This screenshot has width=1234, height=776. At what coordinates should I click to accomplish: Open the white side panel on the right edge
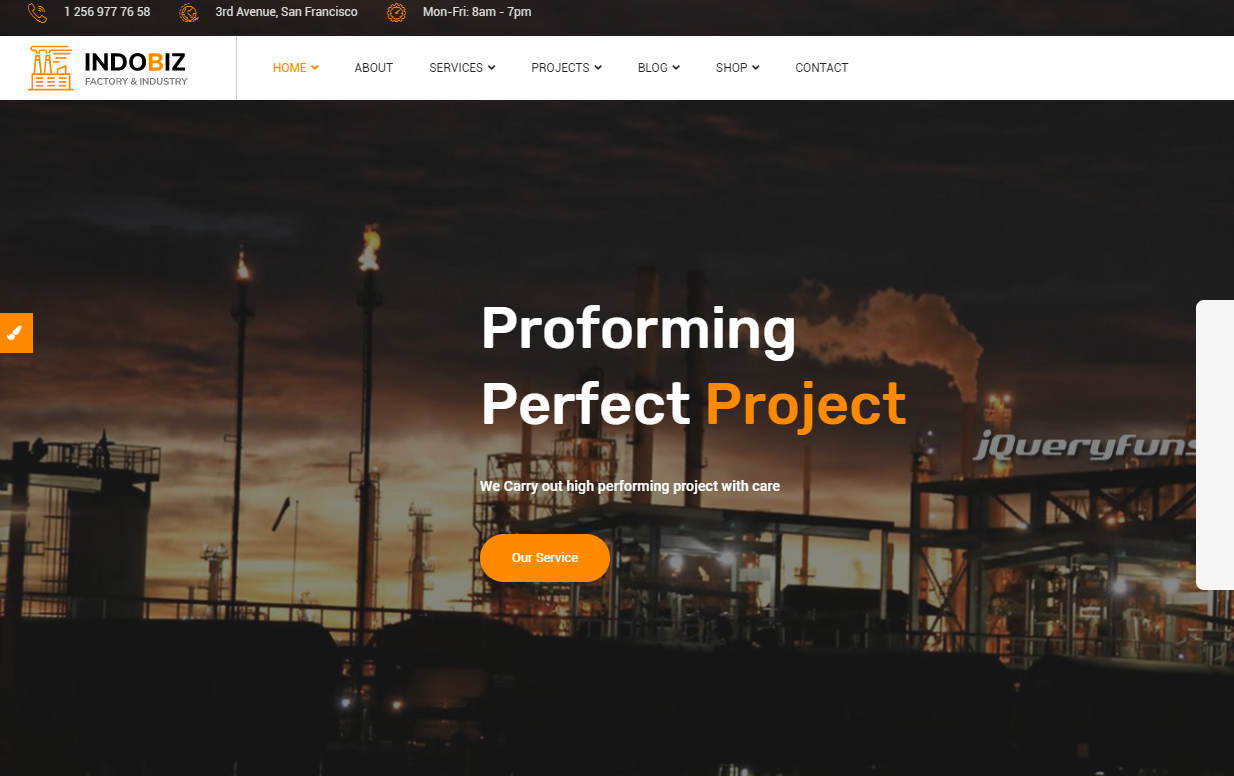(x=1215, y=445)
